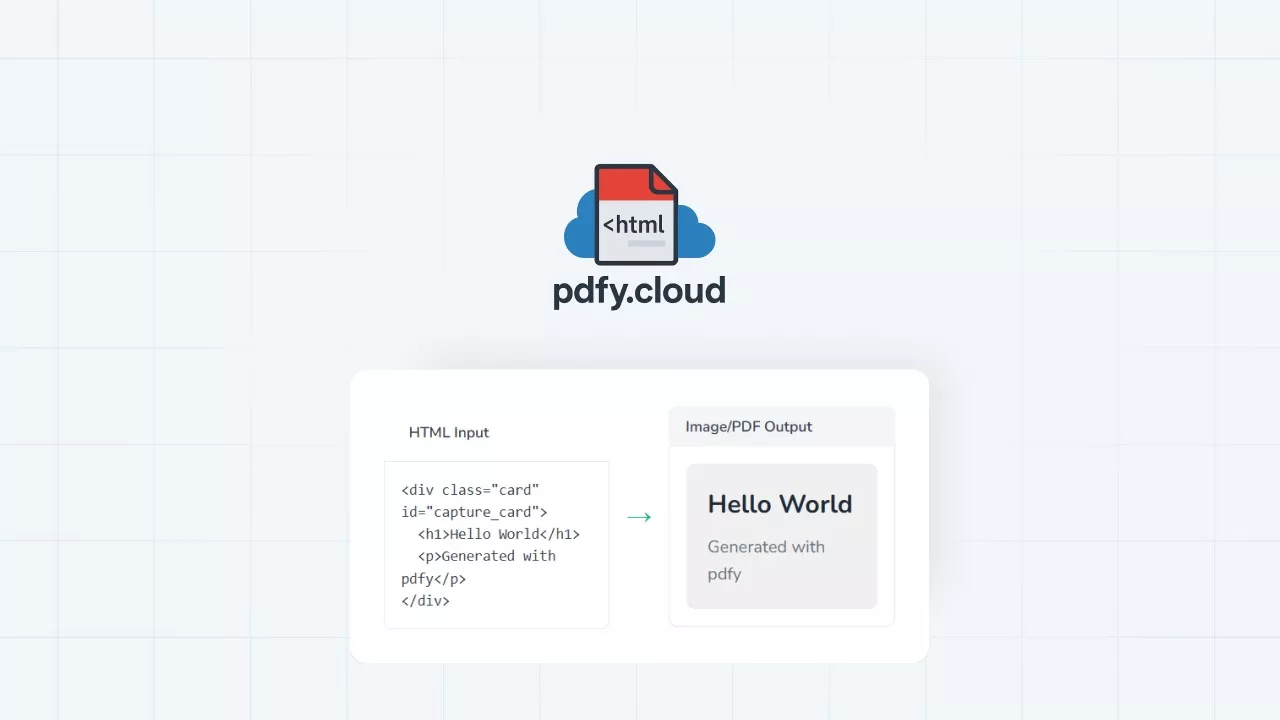Image resolution: width=1280 pixels, height=720 pixels.
Task: Click the red header of the document icon
Action: pyautogui.click(x=622, y=182)
